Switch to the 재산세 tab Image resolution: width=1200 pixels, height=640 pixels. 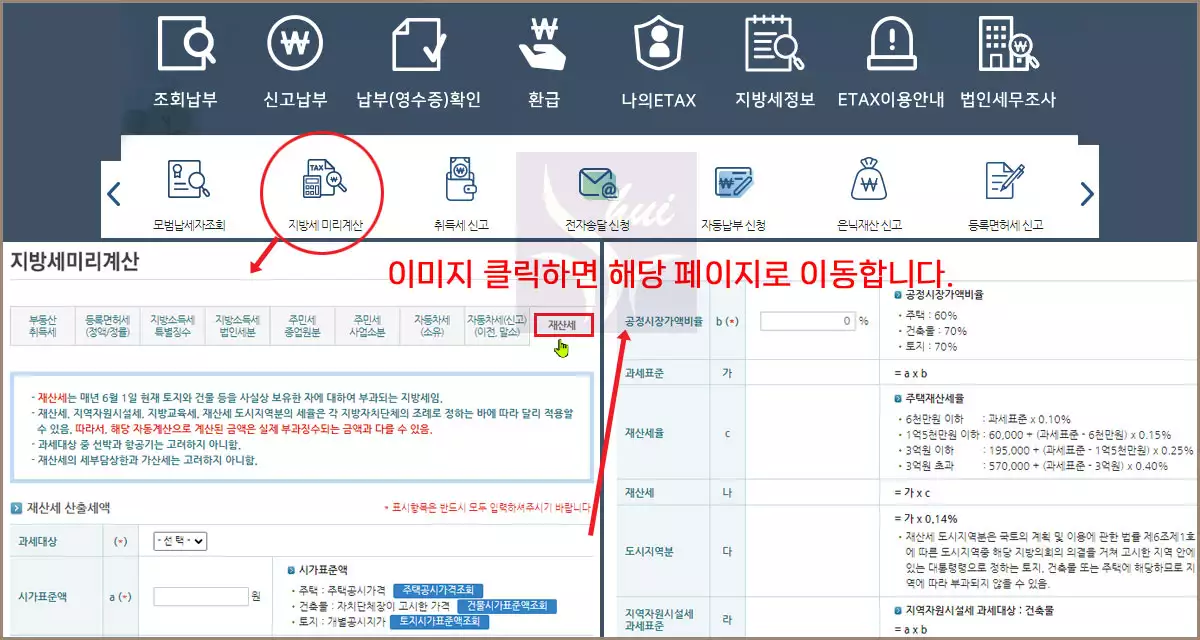click(x=563, y=323)
